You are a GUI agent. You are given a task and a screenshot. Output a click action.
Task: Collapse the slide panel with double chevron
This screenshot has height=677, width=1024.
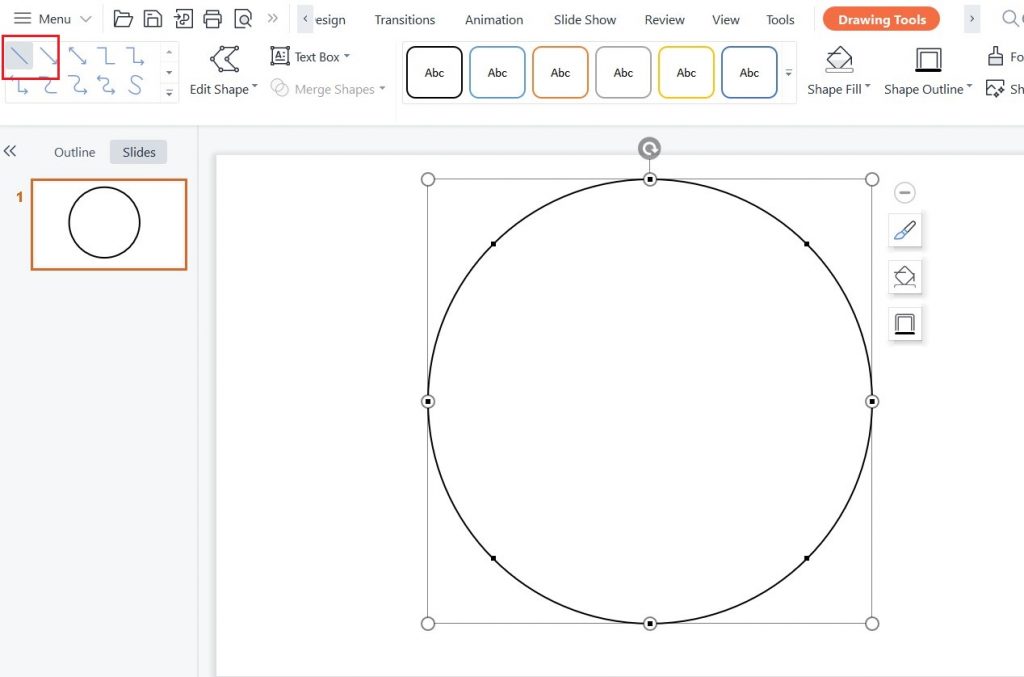click(x=10, y=151)
